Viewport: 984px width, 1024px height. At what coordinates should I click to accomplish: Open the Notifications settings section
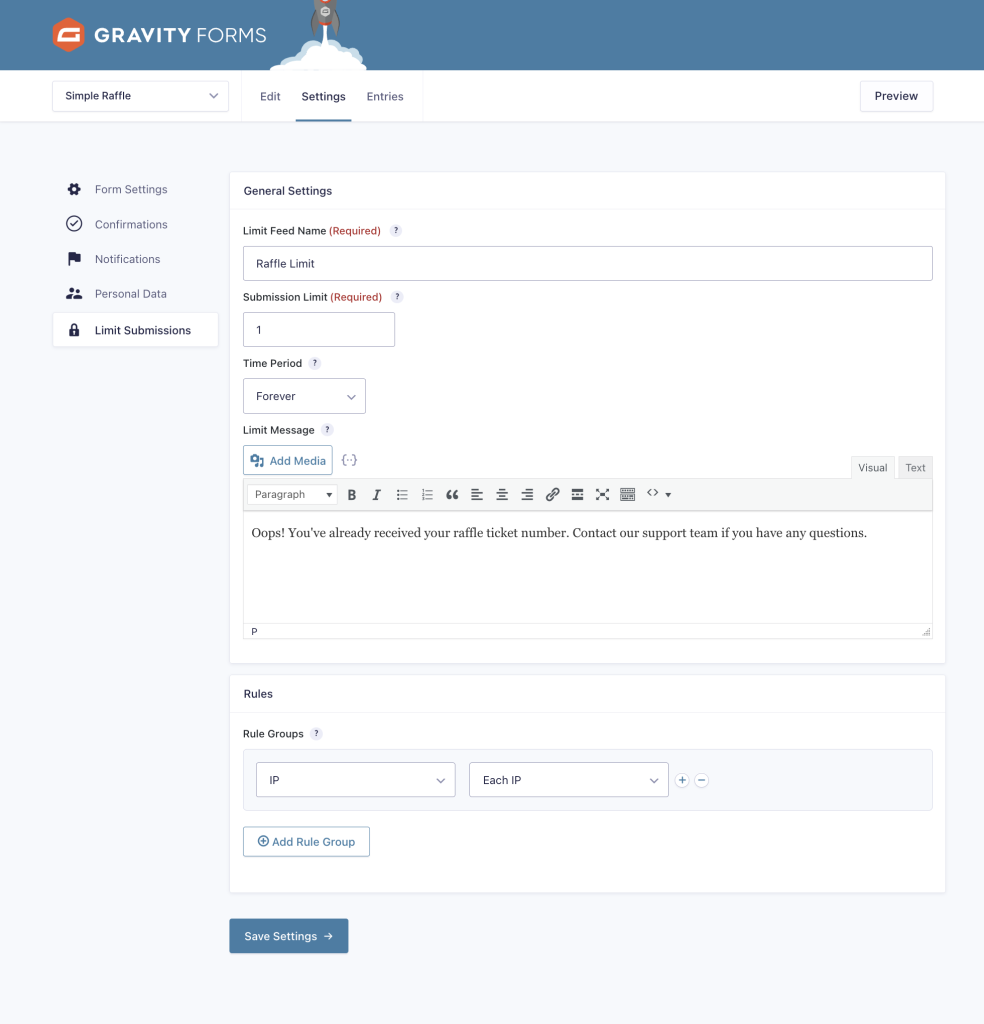(x=127, y=259)
